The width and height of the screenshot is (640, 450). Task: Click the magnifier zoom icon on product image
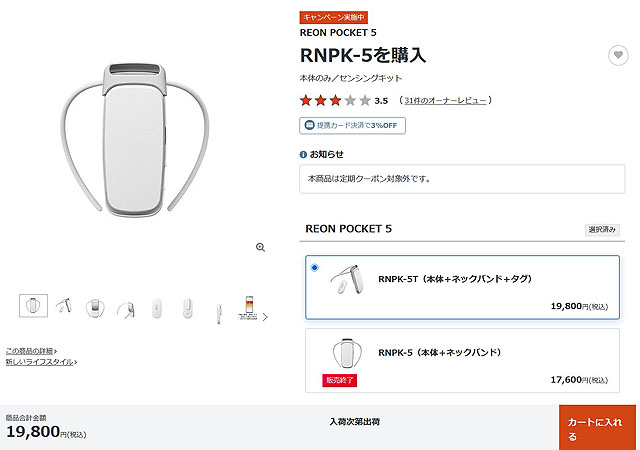[x=260, y=247]
